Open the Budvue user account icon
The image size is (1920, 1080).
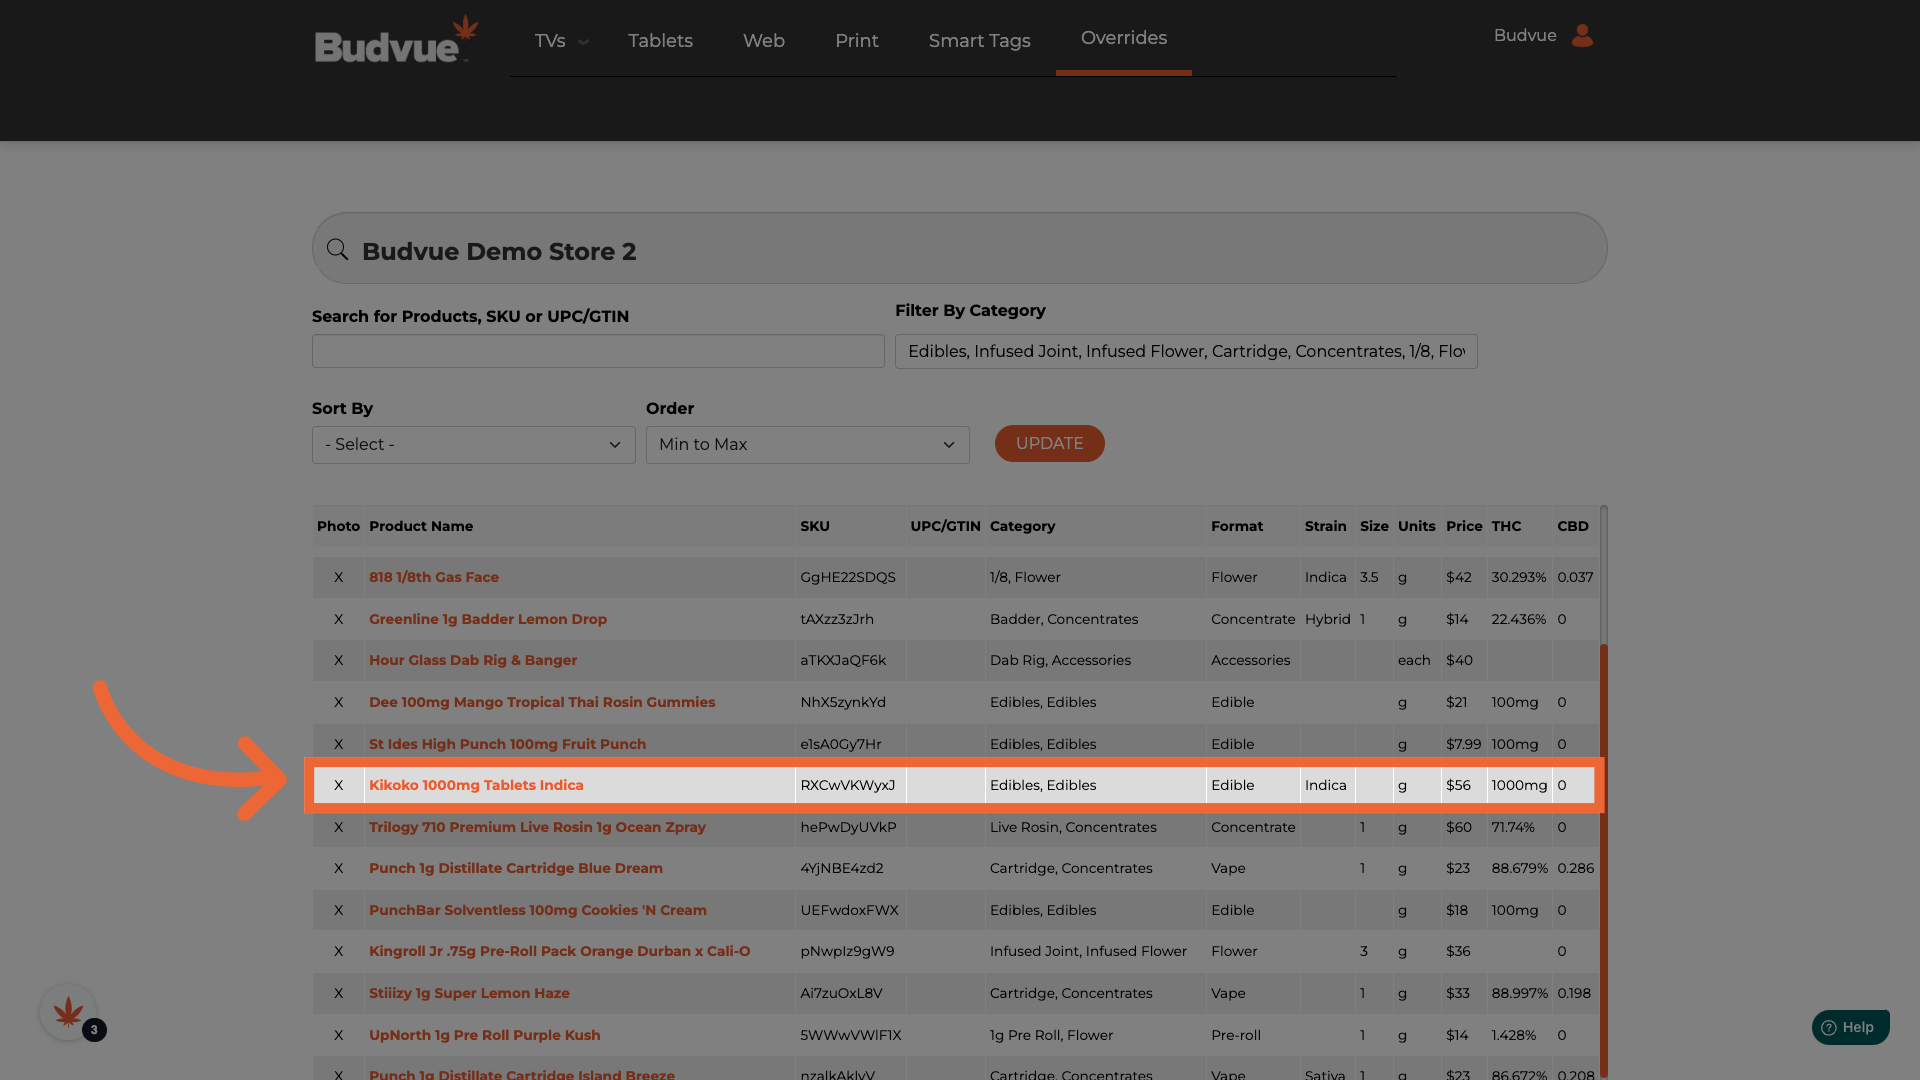(1582, 36)
